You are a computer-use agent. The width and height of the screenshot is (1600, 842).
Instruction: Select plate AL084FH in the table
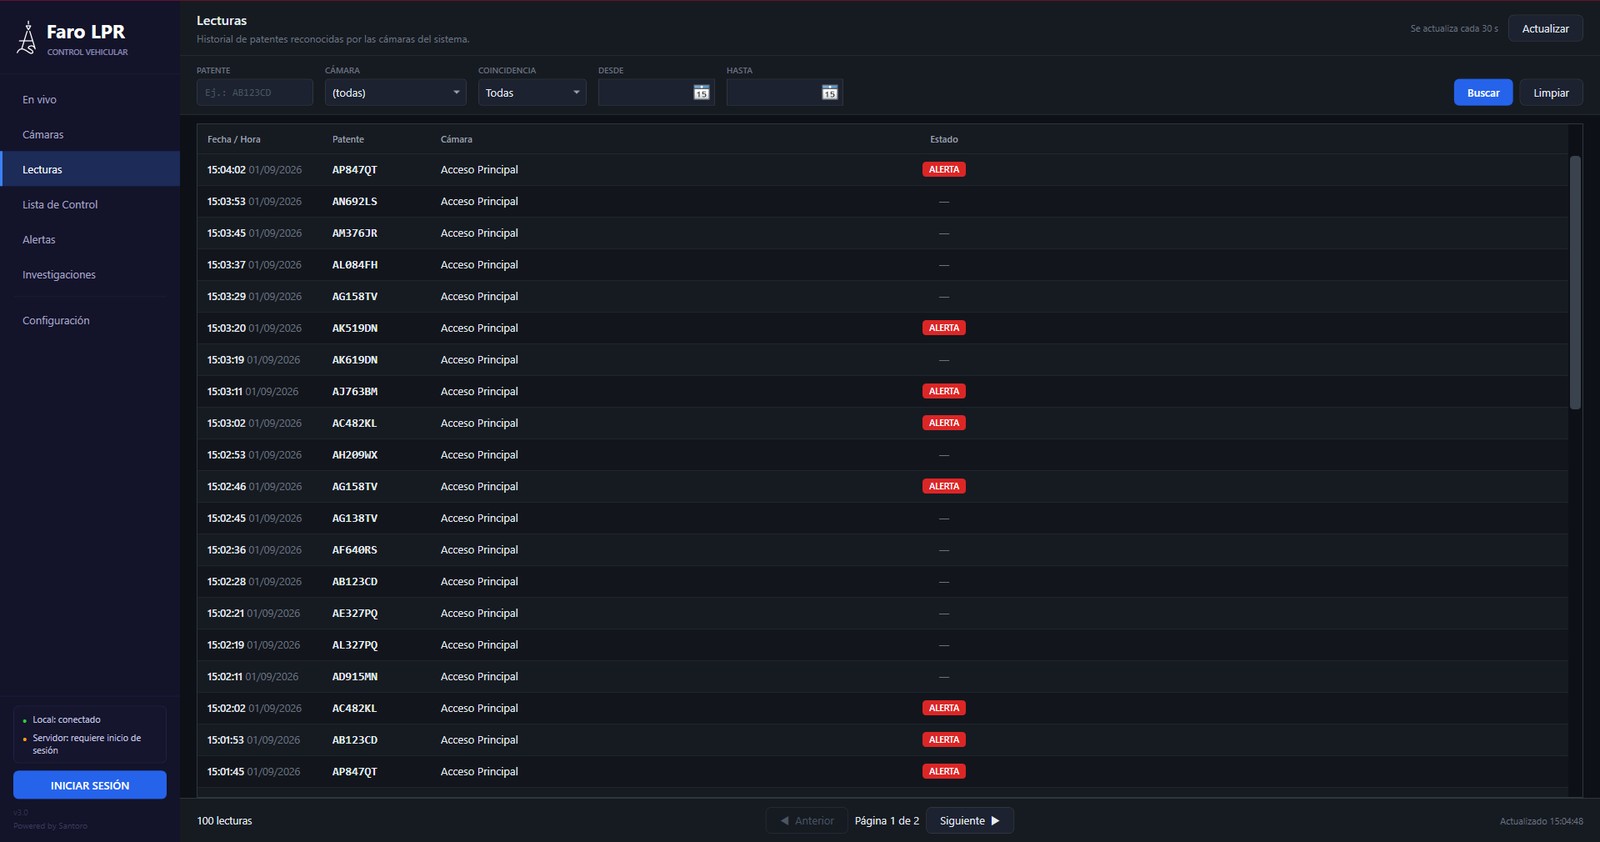coord(355,265)
